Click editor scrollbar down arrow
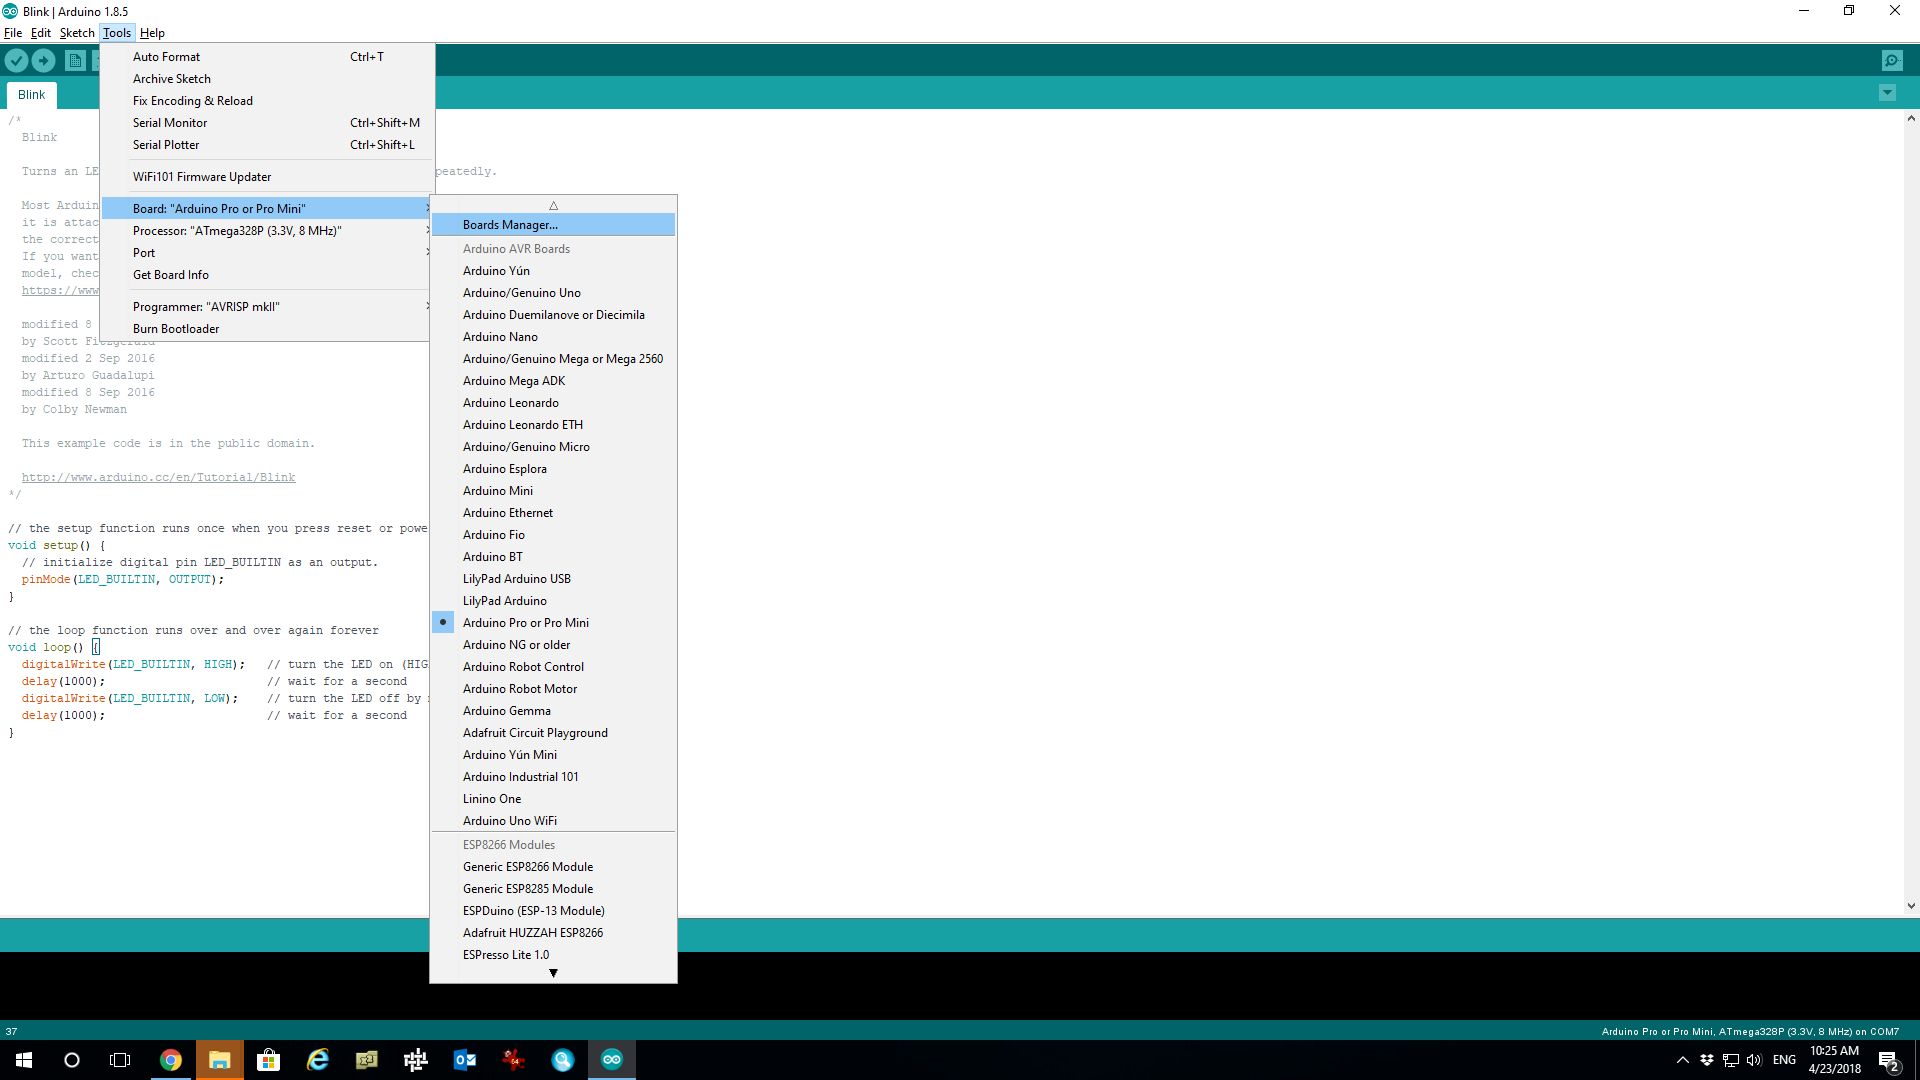This screenshot has width=1920, height=1080. click(x=1911, y=906)
